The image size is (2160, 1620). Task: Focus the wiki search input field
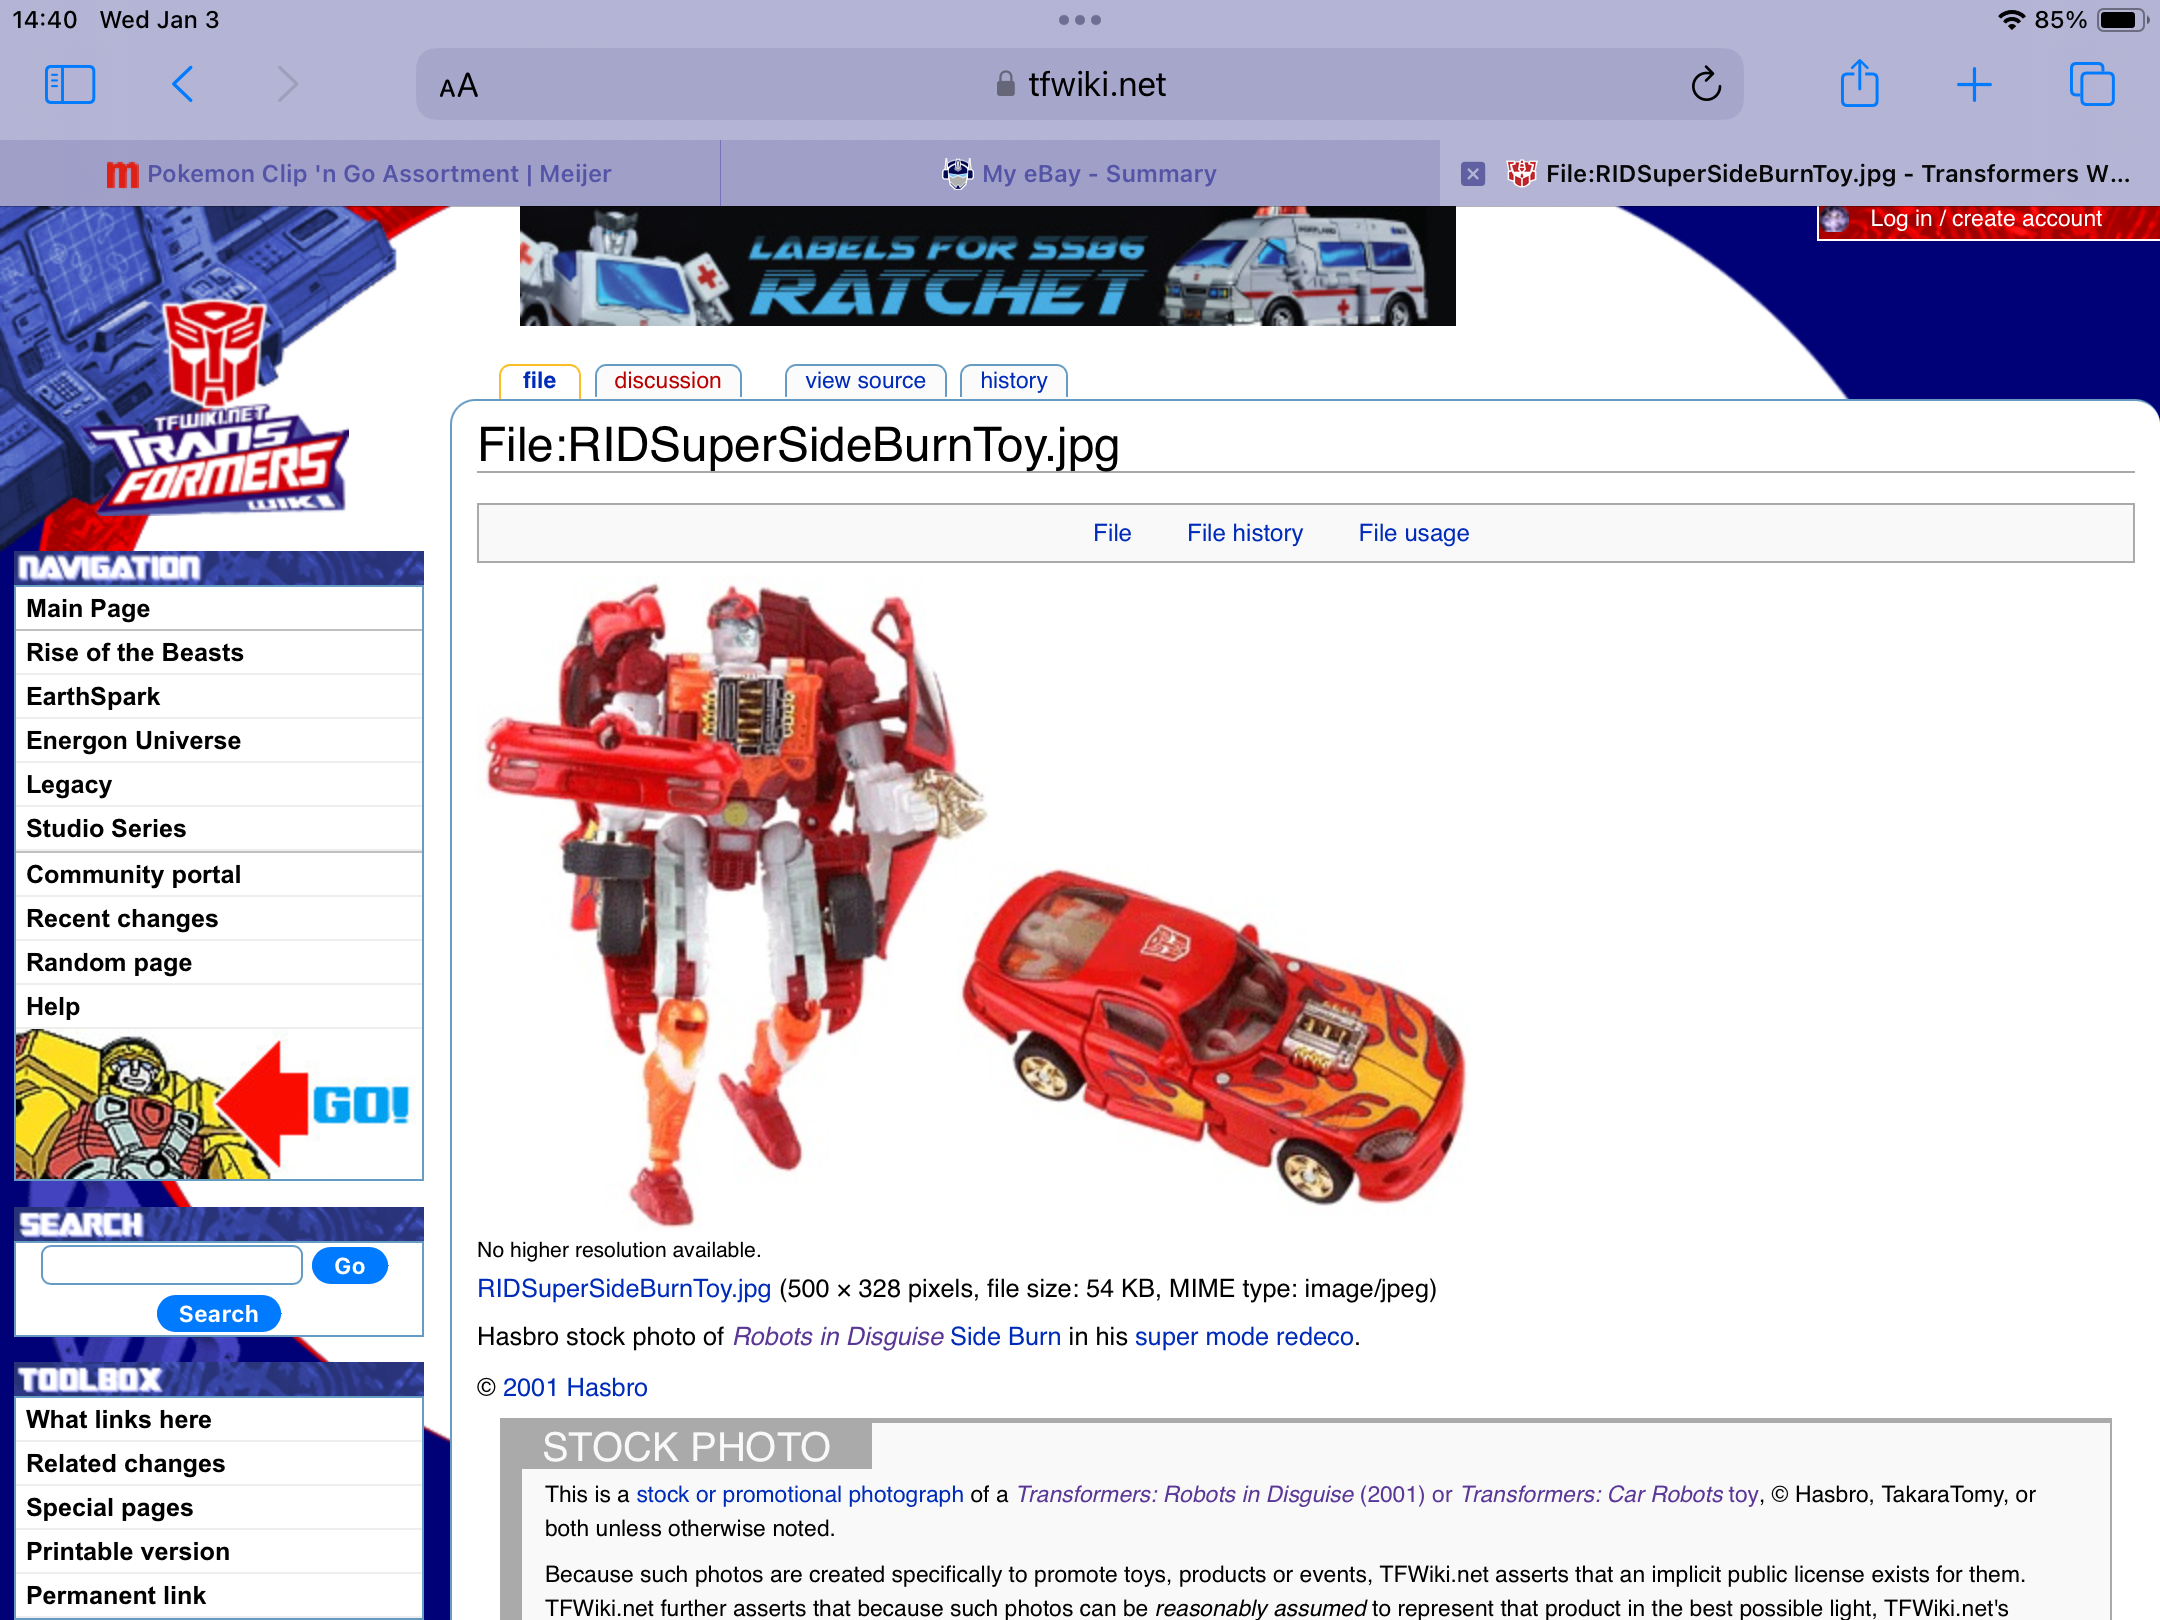[x=172, y=1265]
